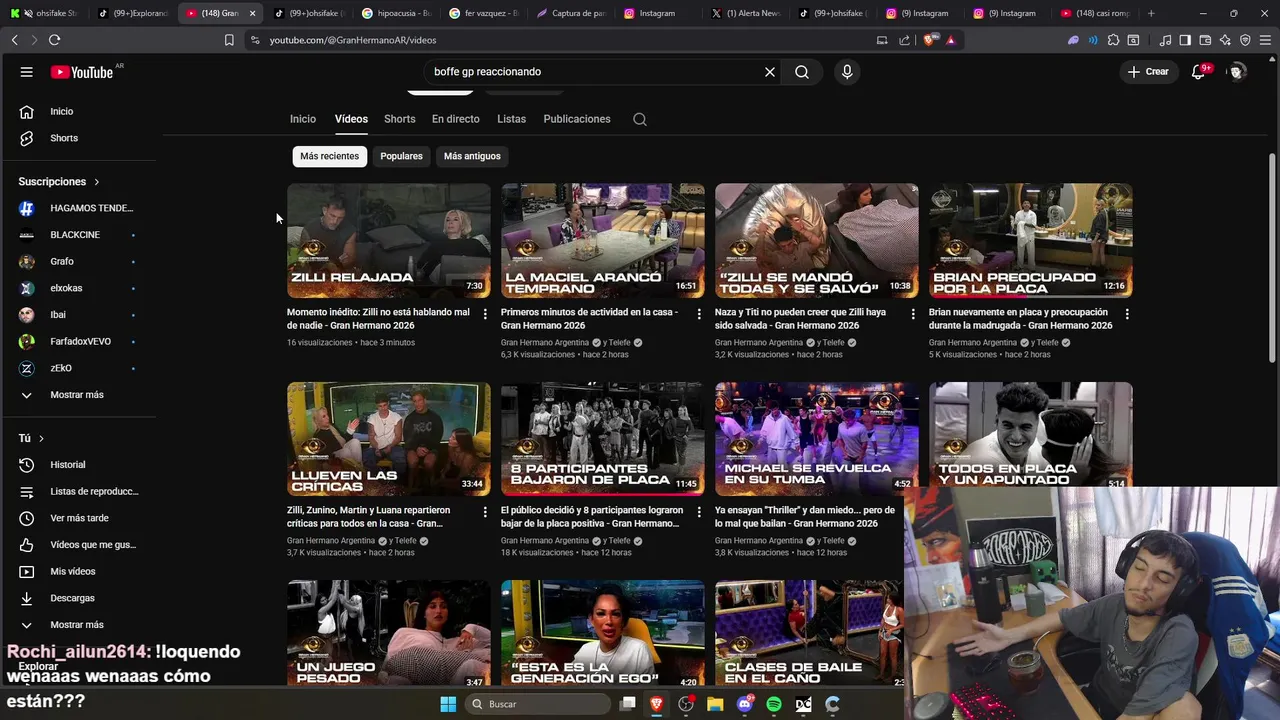This screenshot has height=720, width=1280.
Task: Open a new browser tab
Action: click(x=1151, y=13)
